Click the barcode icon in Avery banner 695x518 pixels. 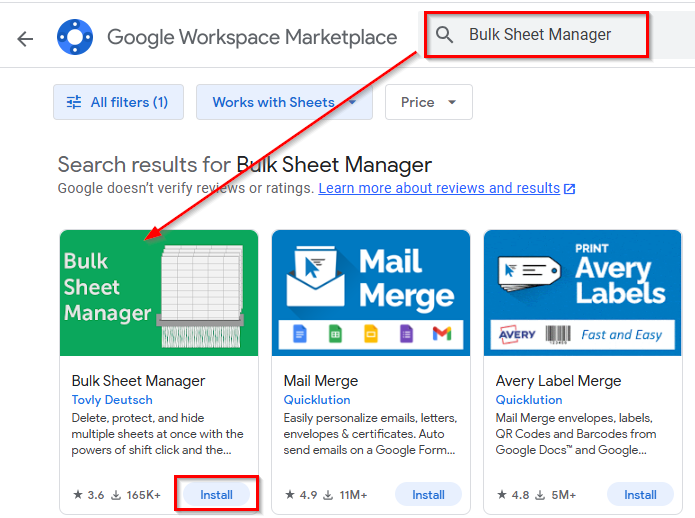click(558, 335)
